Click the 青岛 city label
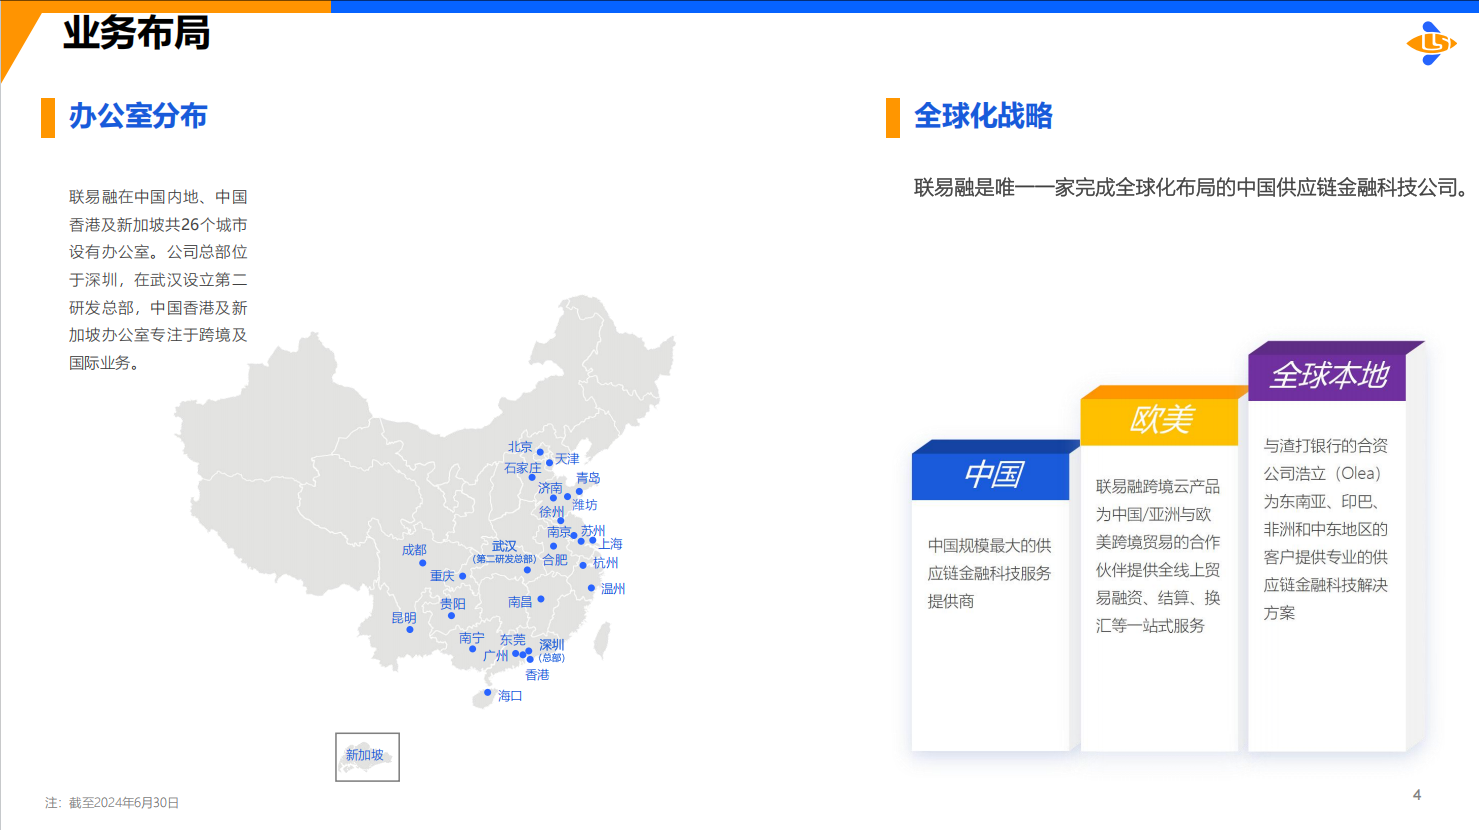Image resolution: width=1479 pixels, height=830 pixels. (588, 478)
